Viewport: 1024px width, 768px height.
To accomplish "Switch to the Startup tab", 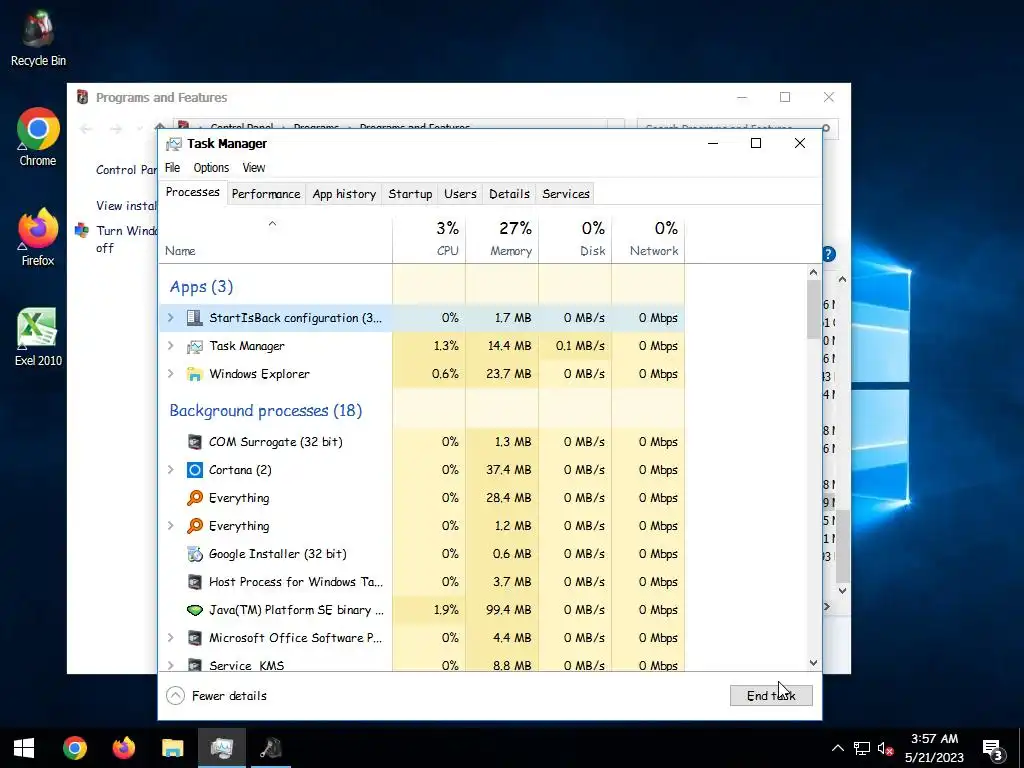I will [410, 194].
